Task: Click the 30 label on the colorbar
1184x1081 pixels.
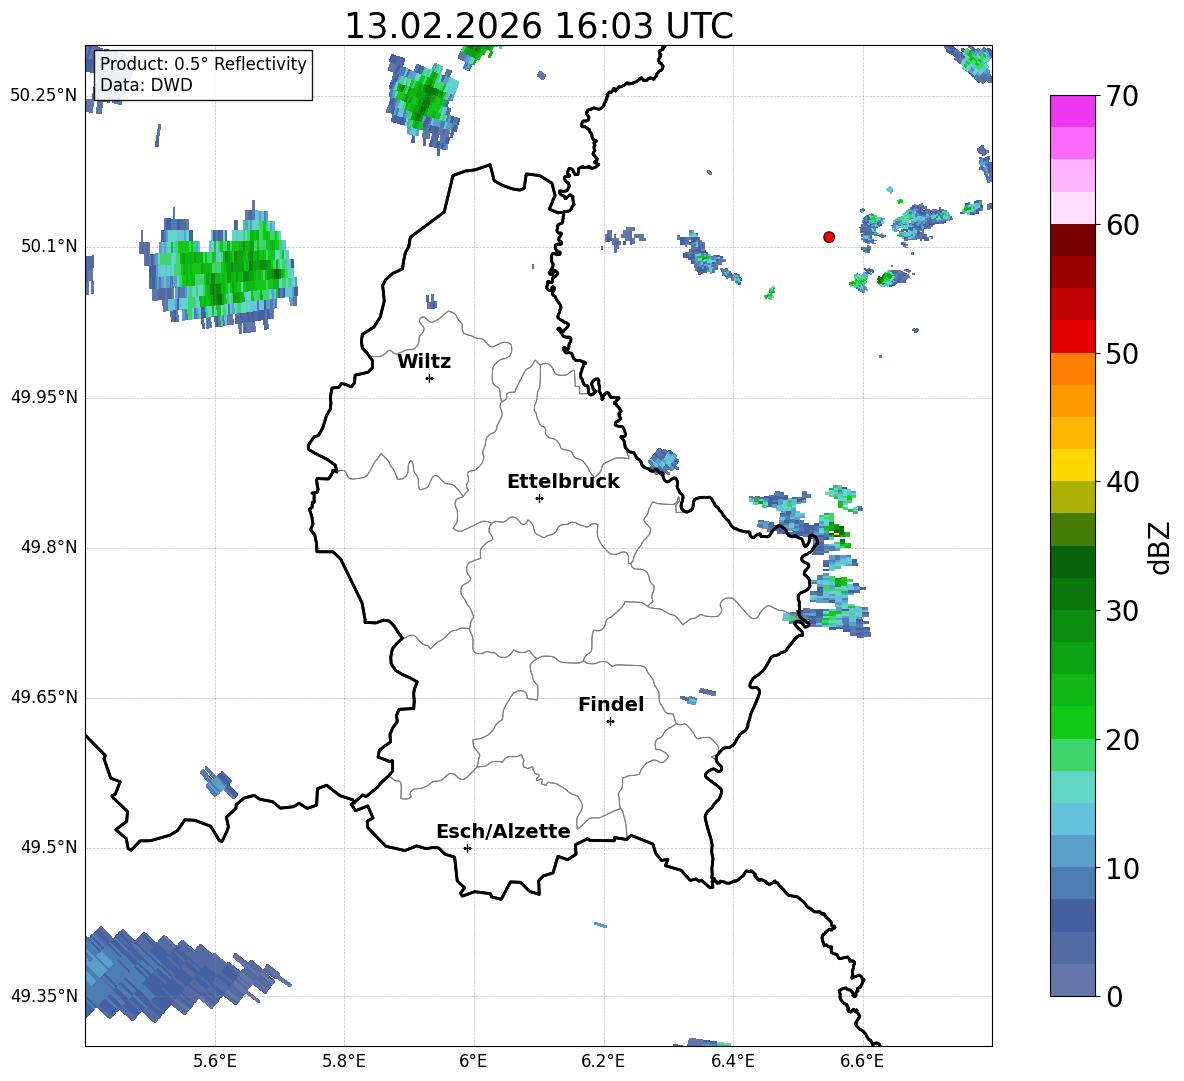Action: (1122, 611)
